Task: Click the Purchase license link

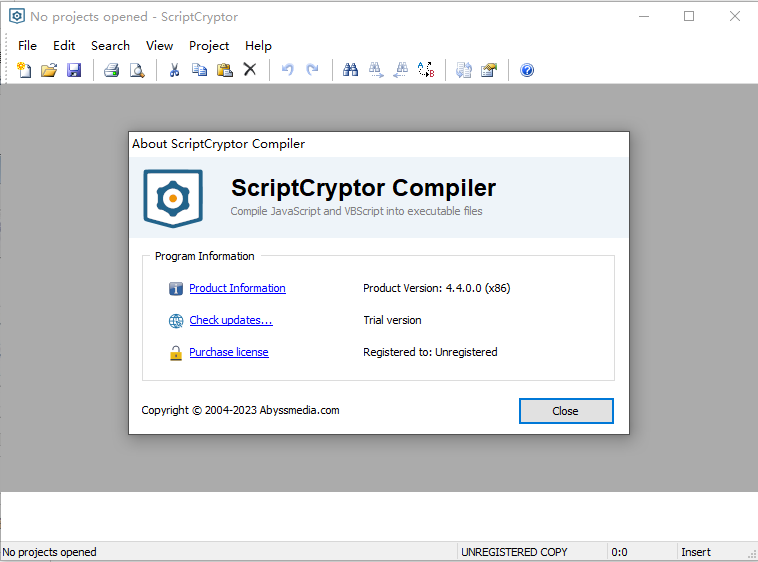Action: point(229,352)
